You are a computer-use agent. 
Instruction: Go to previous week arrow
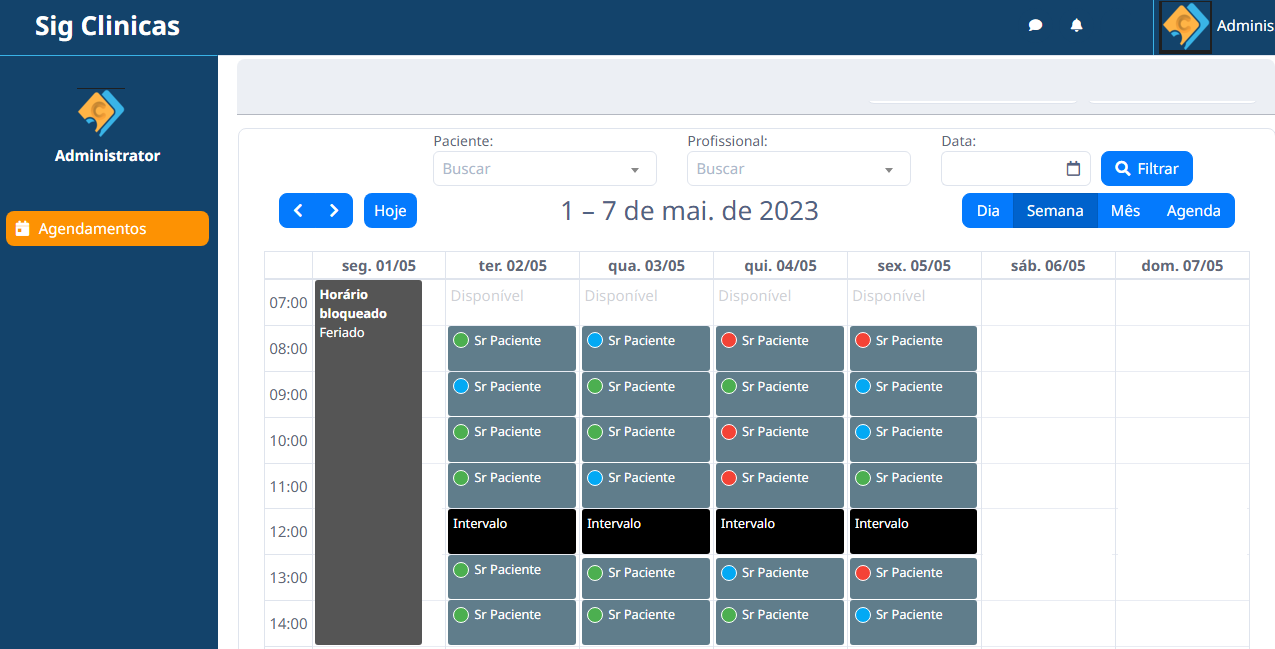[x=297, y=211]
